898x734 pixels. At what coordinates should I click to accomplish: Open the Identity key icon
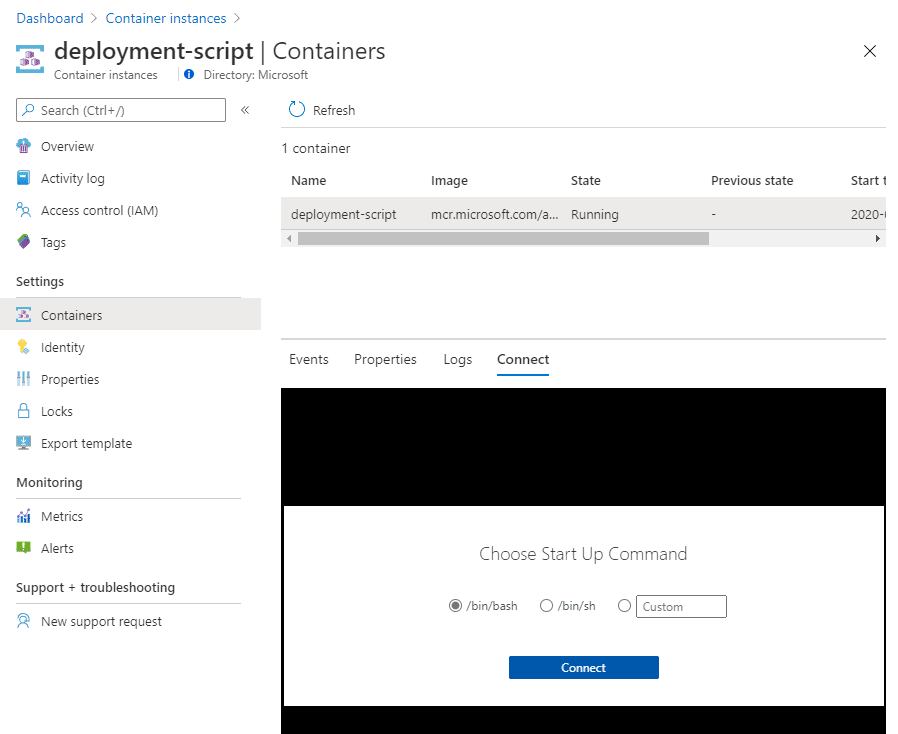click(x=23, y=347)
